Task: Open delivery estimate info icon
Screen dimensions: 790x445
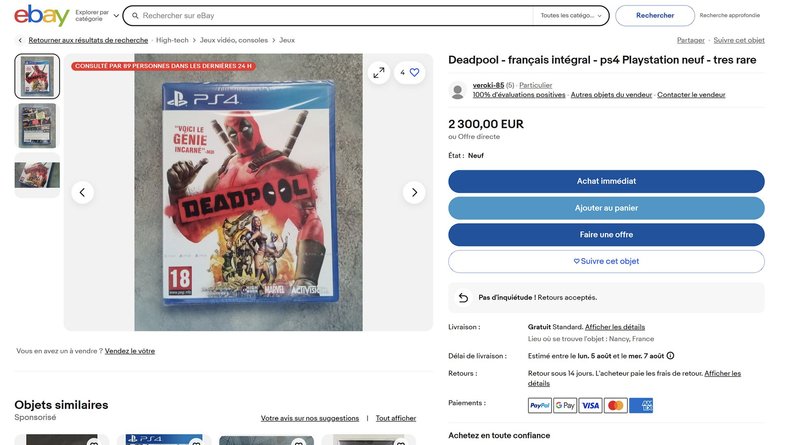Action: [670, 356]
